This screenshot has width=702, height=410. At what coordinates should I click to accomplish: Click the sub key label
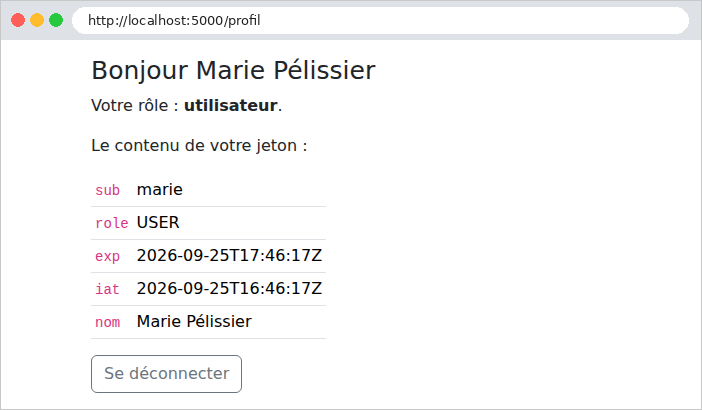point(107,190)
